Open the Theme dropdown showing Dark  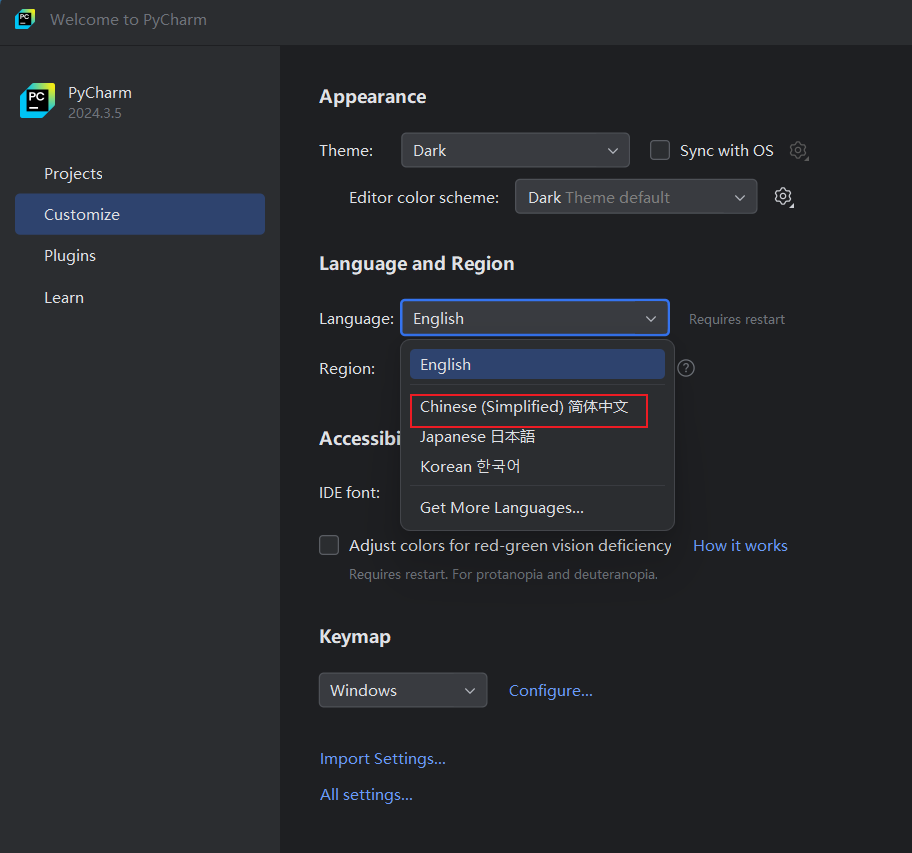tap(515, 150)
